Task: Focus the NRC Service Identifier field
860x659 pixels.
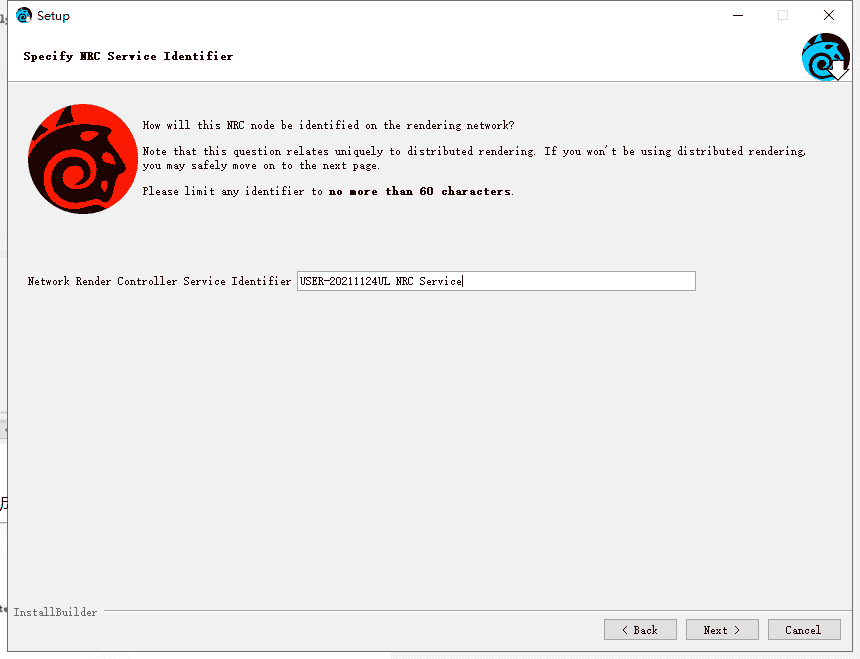Action: tap(496, 281)
